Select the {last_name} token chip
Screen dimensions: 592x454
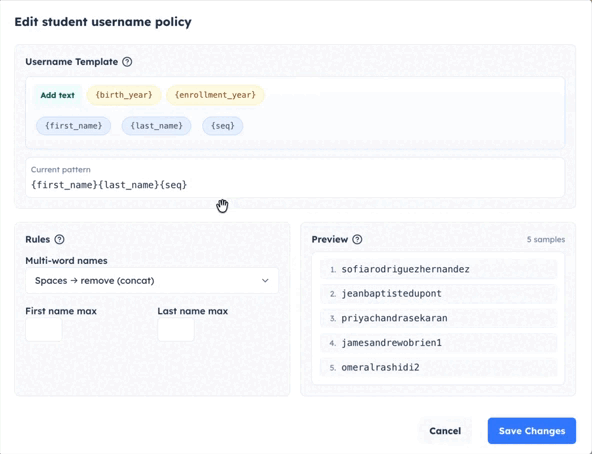(156, 126)
